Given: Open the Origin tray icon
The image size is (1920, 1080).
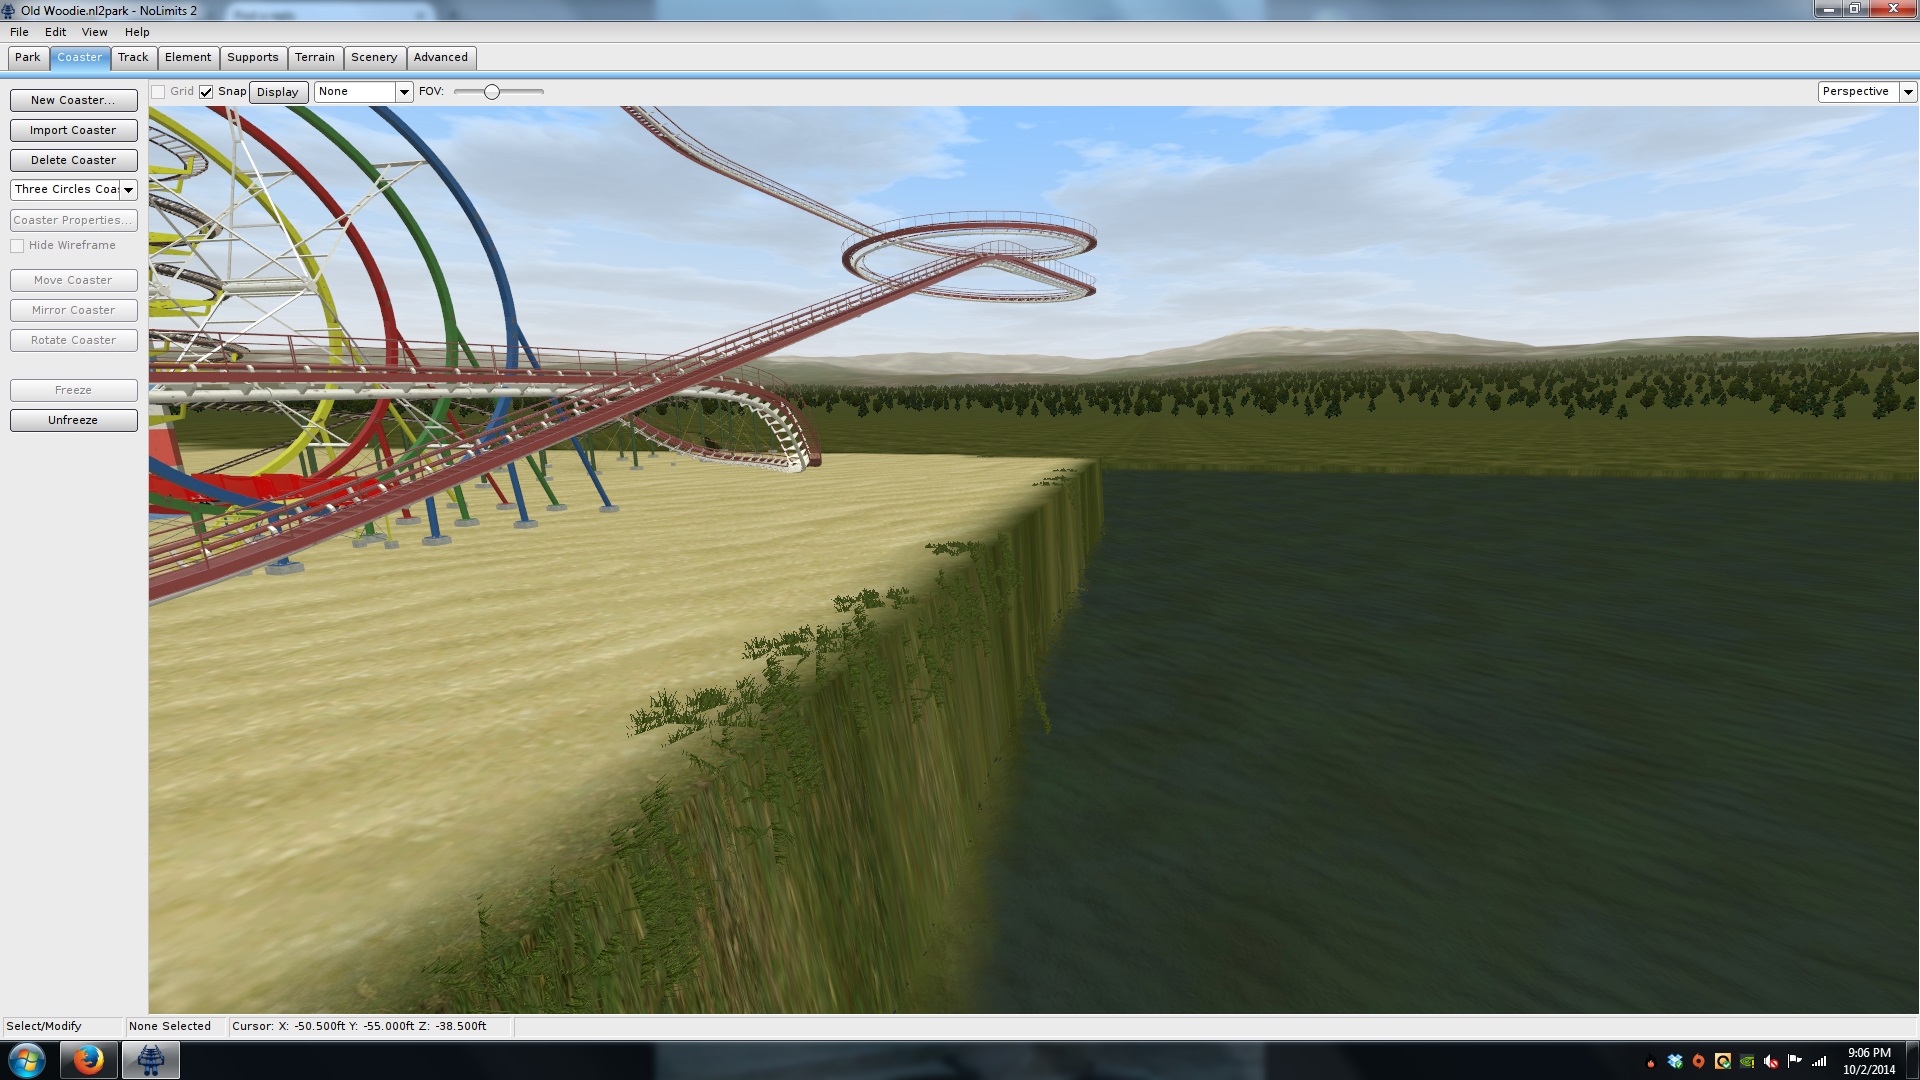Looking at the screenshot, I should coord(1698,1062).
